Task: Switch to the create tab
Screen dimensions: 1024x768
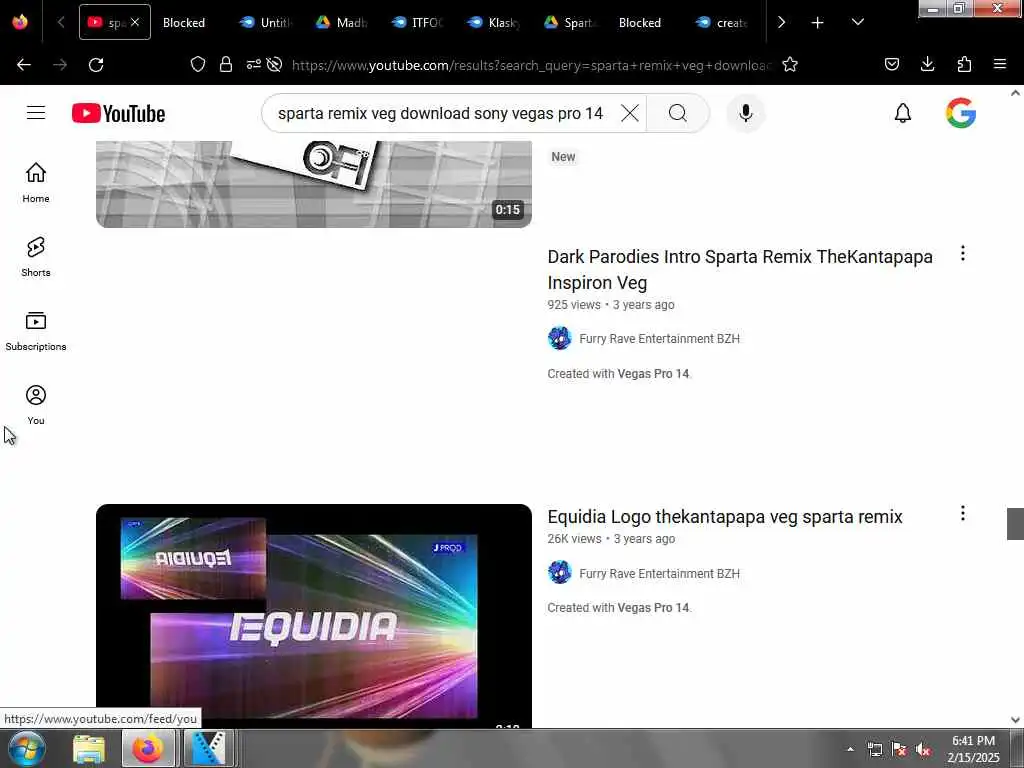Action: [x=723, y=22]
